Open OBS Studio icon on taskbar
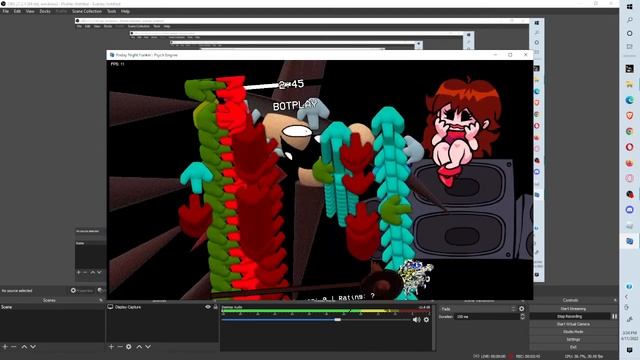The height and width of the screenshot is (360, 640). point(629,194)
